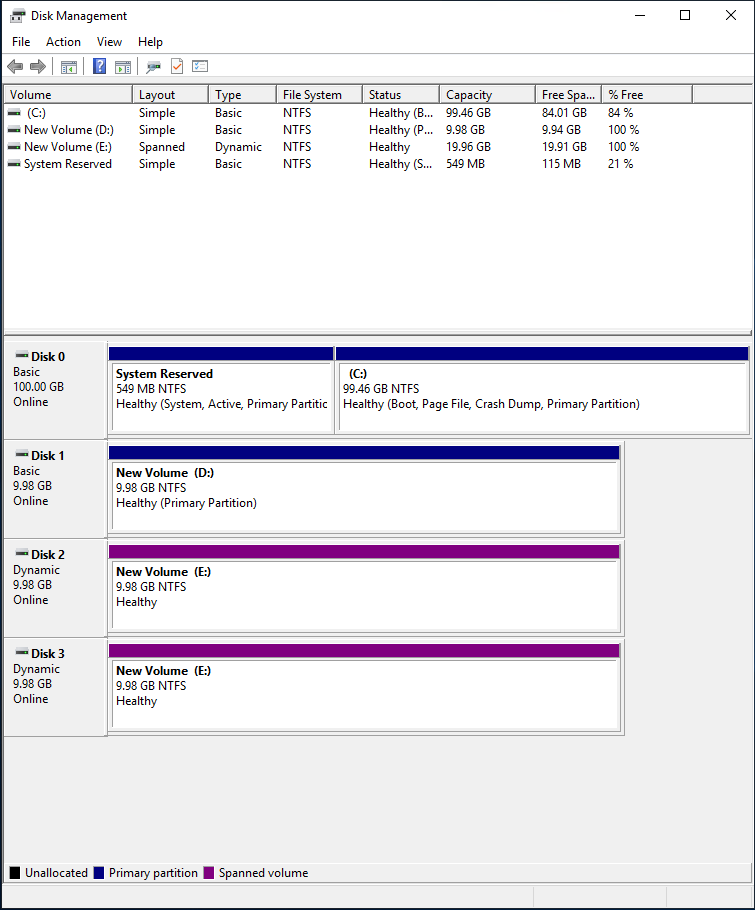Click the Spanned layout cell

(162, 147)
